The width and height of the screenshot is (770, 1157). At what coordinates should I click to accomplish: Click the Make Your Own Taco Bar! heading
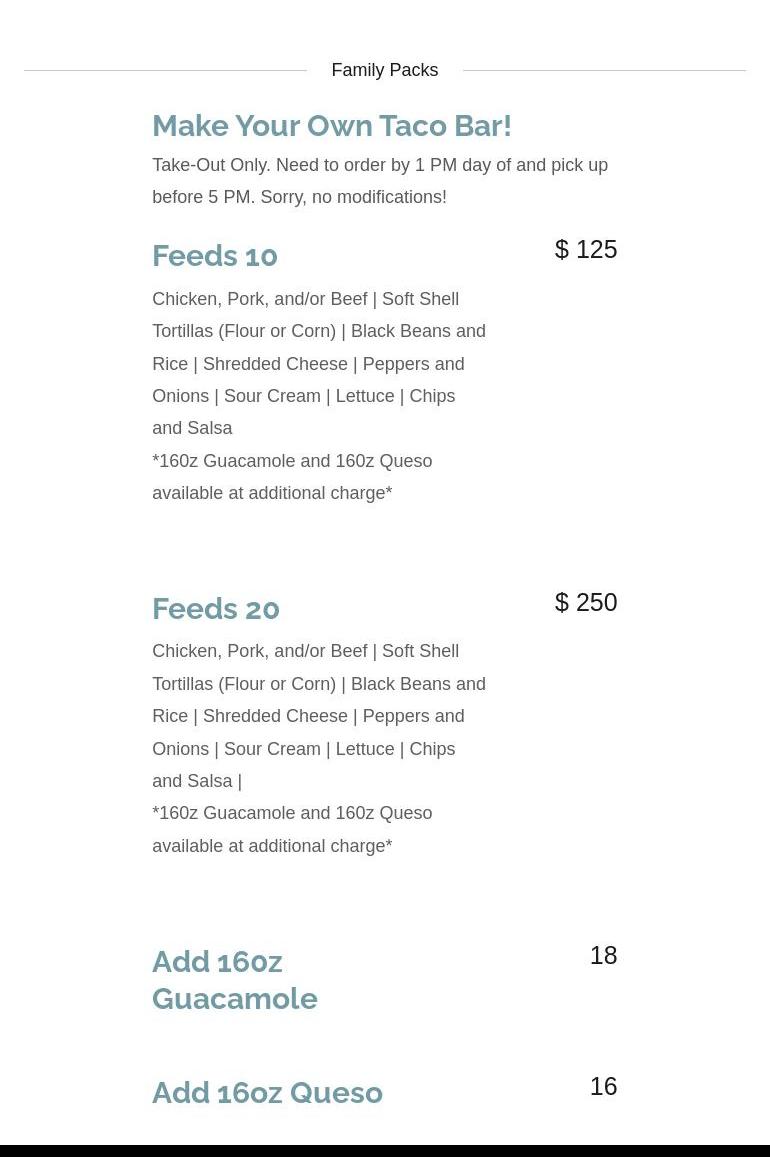331,126
